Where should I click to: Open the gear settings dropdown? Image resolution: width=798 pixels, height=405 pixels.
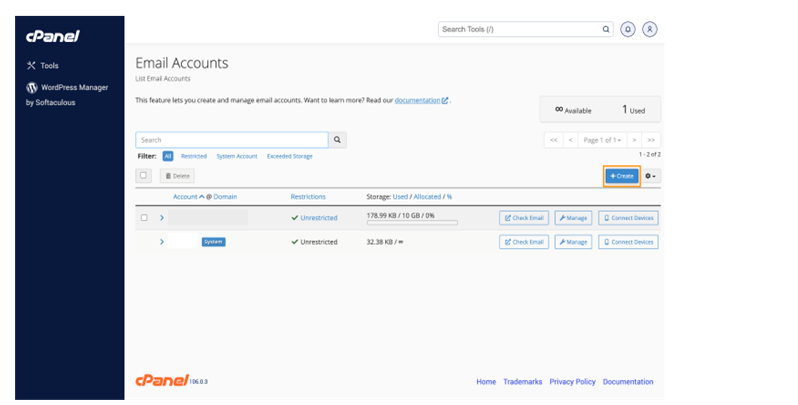(x=651, y=176)
